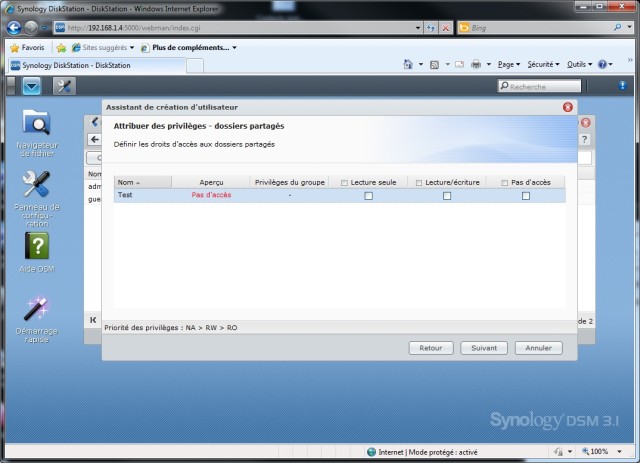Viewport: 640px width, 463px height.
Task: Open the DSM main menu dropdown button
Action: 31,86
